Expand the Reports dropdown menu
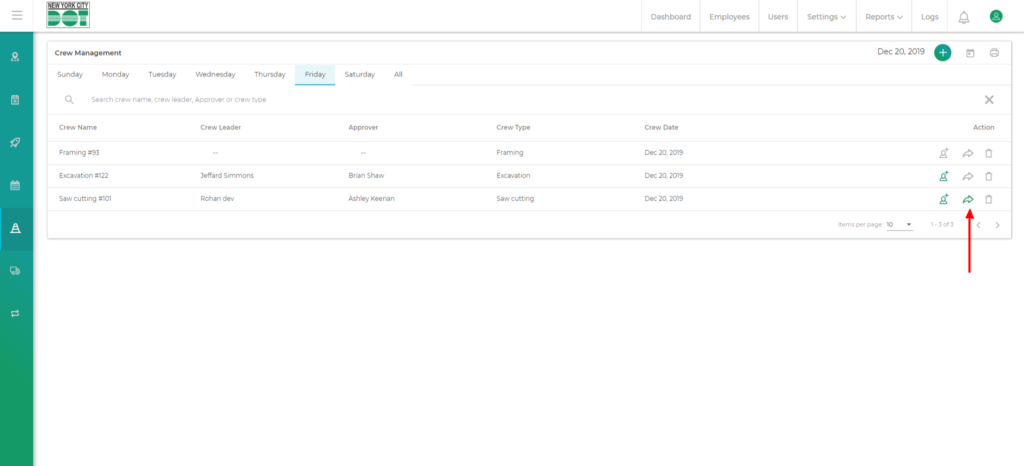The height and width of the screenshot is (466, 1024). point(883,17)
